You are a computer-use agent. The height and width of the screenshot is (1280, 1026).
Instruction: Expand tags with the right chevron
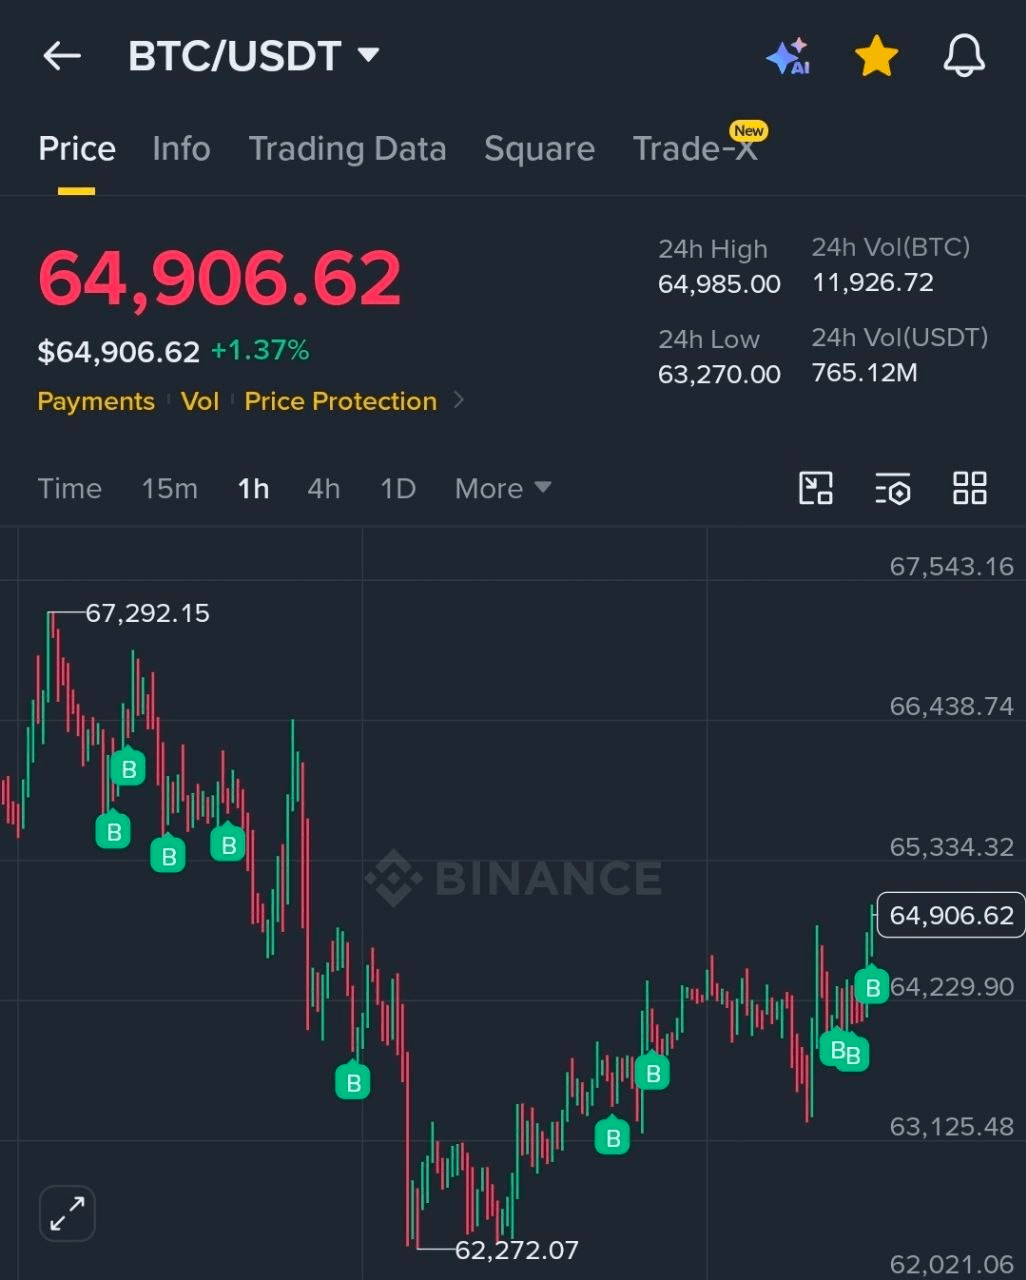point(459,400)
